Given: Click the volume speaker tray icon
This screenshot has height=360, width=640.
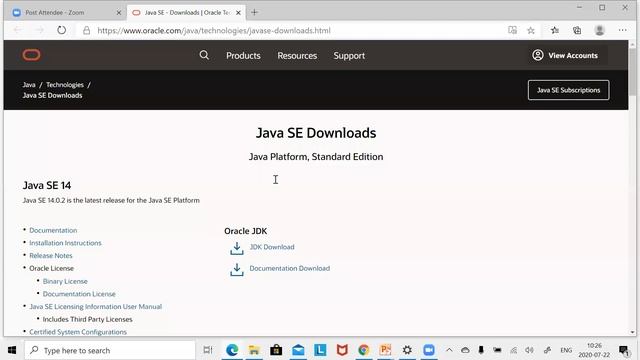Looking at the screenshot, I should click(529, 350).
